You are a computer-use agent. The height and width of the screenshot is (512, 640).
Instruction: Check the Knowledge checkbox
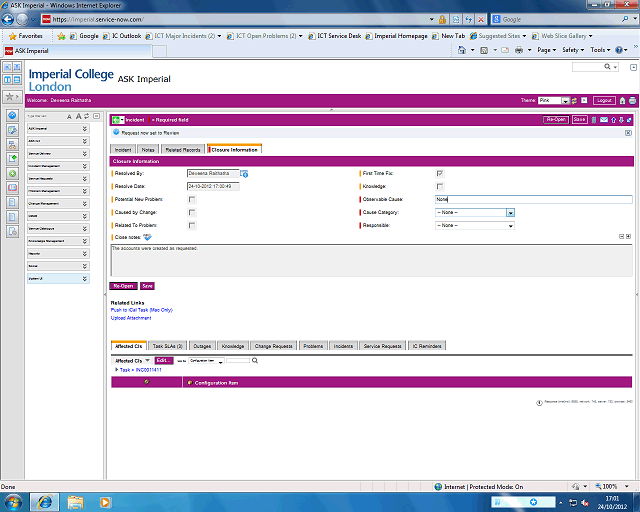pyautogui.click(x=440, y=186)
